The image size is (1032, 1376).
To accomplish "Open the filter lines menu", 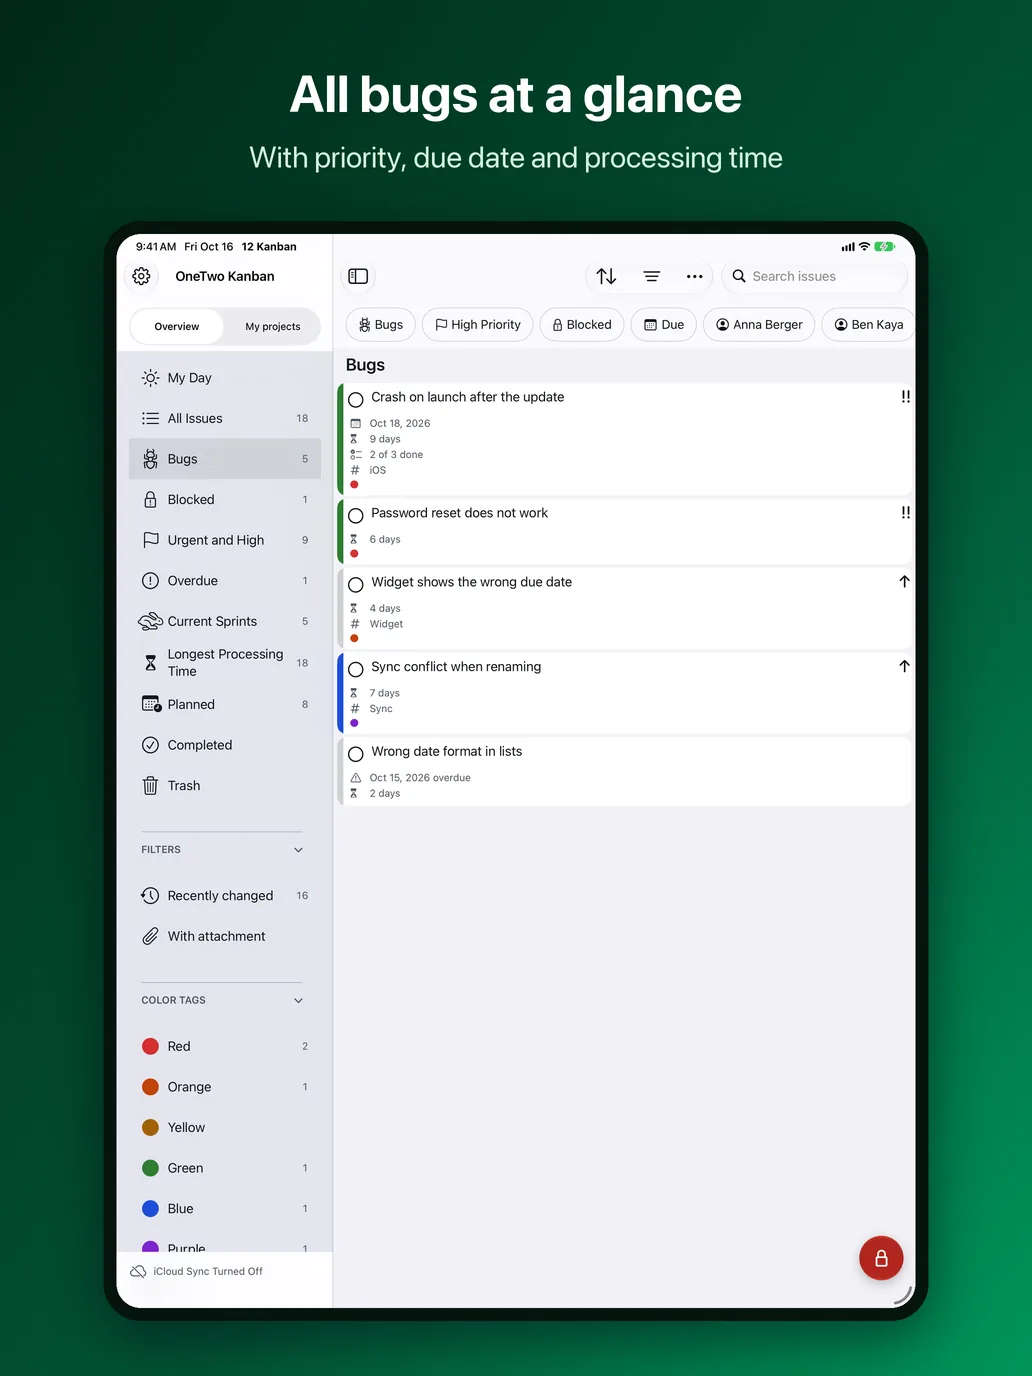I will 651,276.
